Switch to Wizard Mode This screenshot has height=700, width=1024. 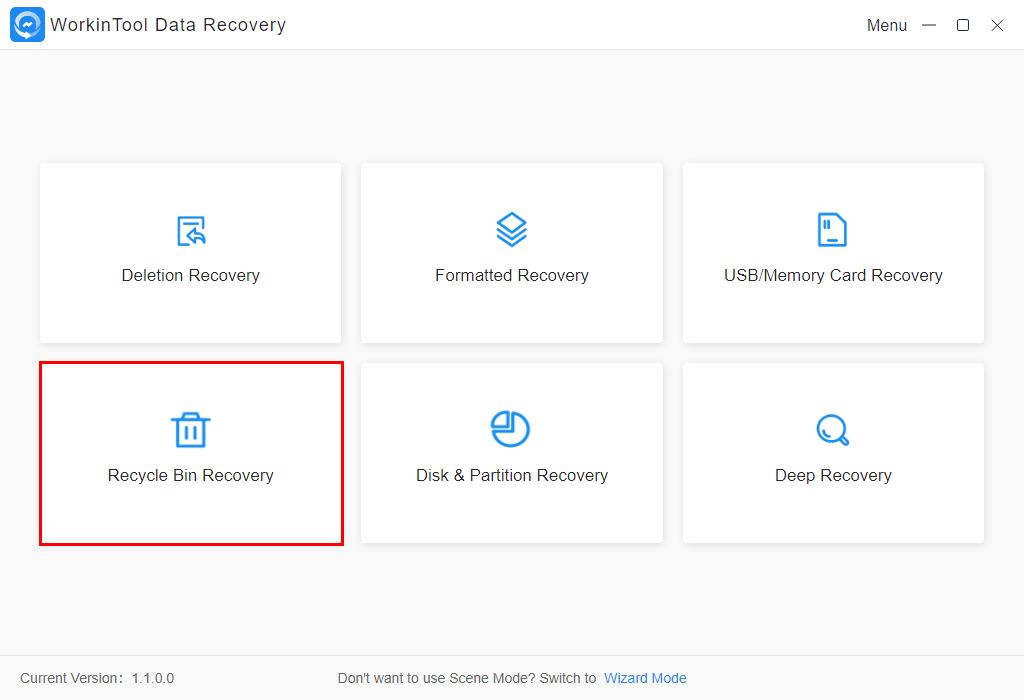coord(645,678)
